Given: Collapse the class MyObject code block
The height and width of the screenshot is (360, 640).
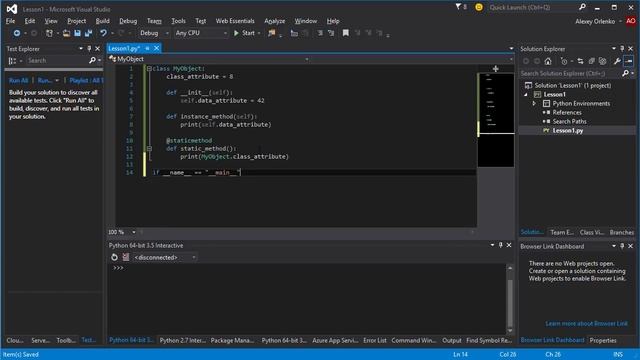Looking at the screenshot, I should pyautogui.click(x=149, y=69).
